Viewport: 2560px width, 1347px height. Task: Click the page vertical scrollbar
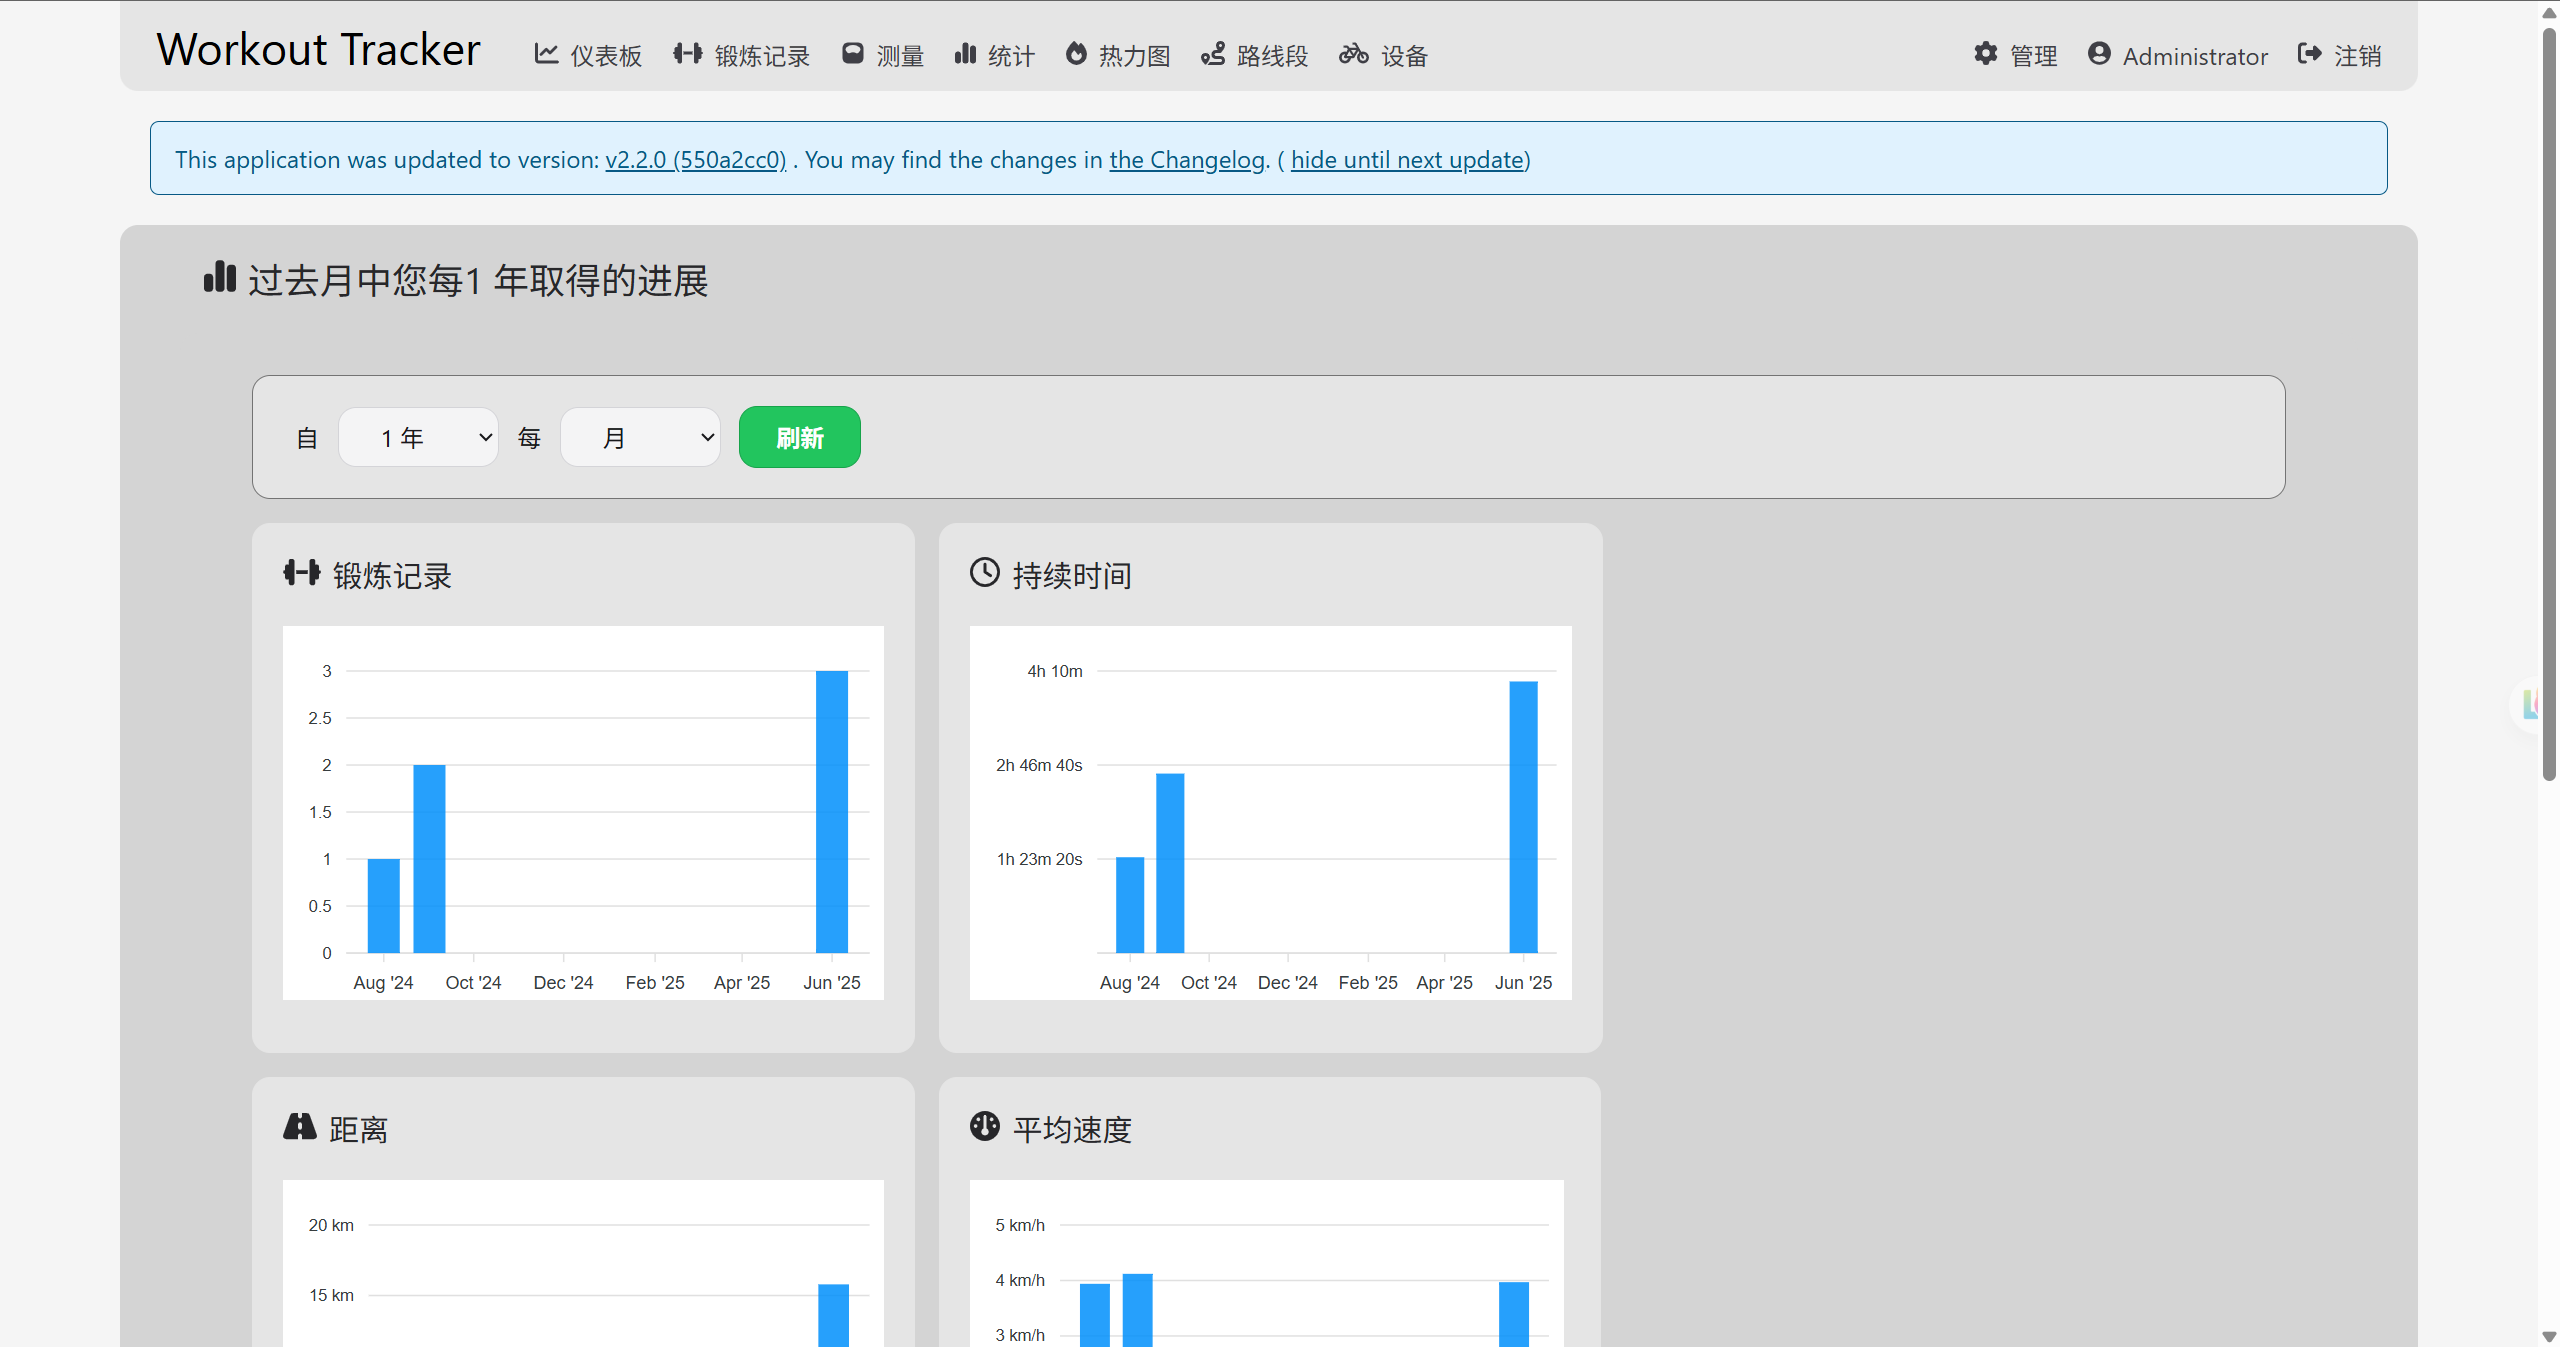point(2549,400)
